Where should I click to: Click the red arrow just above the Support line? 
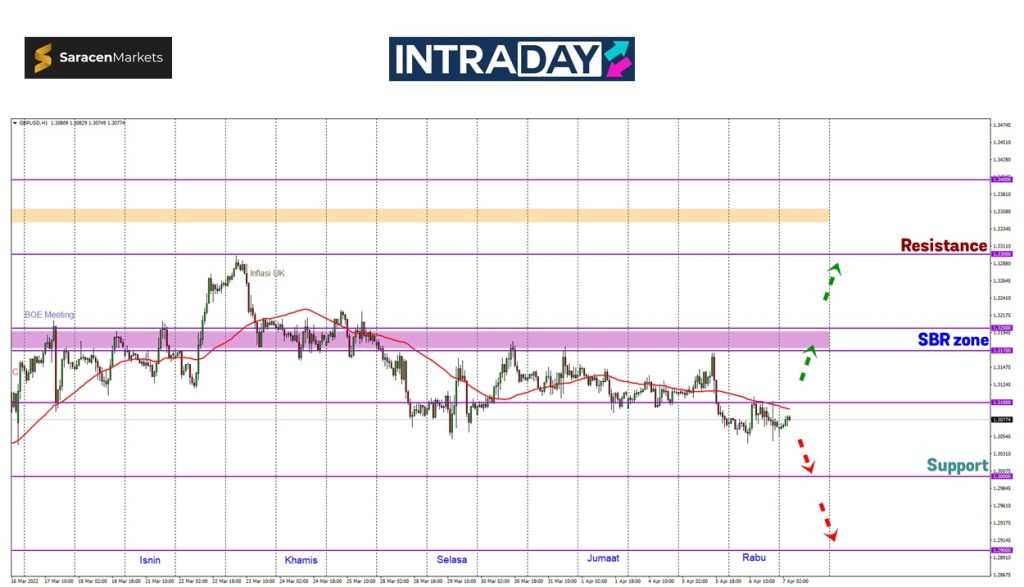coord(804,455)
